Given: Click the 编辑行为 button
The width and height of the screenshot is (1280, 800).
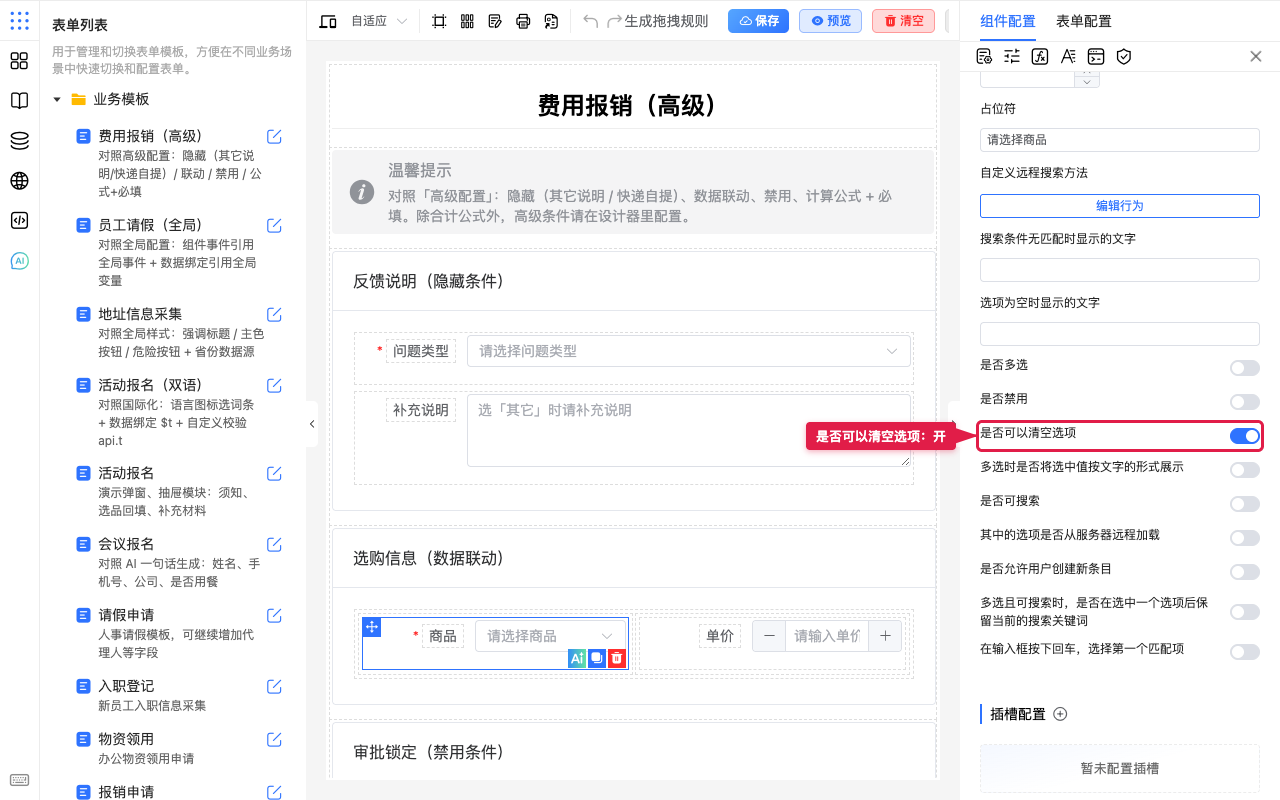Looking at the screenshot, I should [x=1120, y=206].
